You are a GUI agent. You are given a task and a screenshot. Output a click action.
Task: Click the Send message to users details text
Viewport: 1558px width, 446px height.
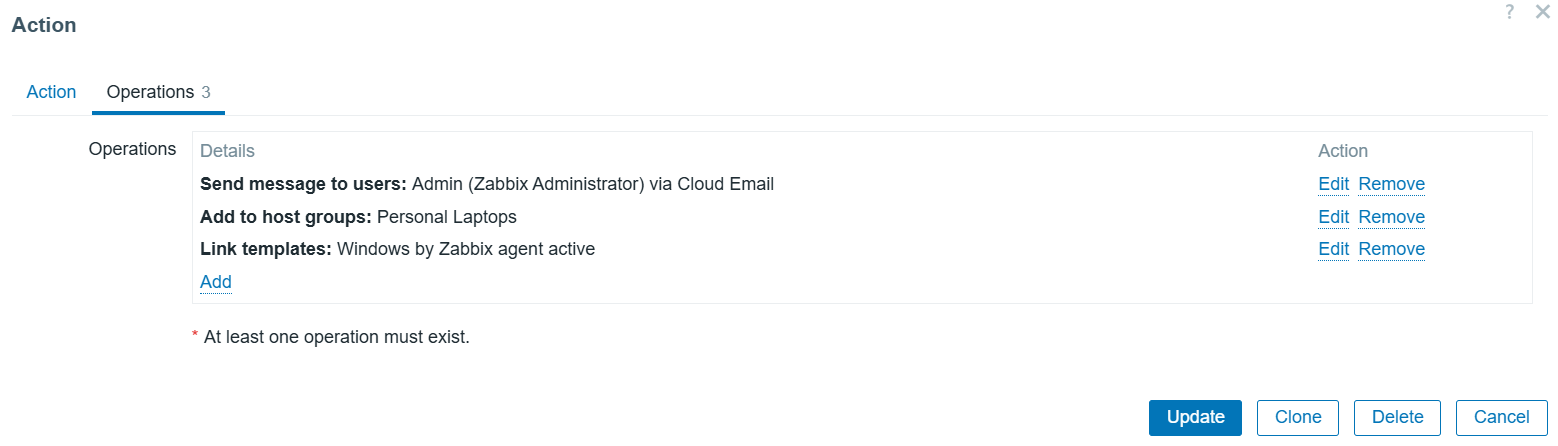[x=487, y=184]
